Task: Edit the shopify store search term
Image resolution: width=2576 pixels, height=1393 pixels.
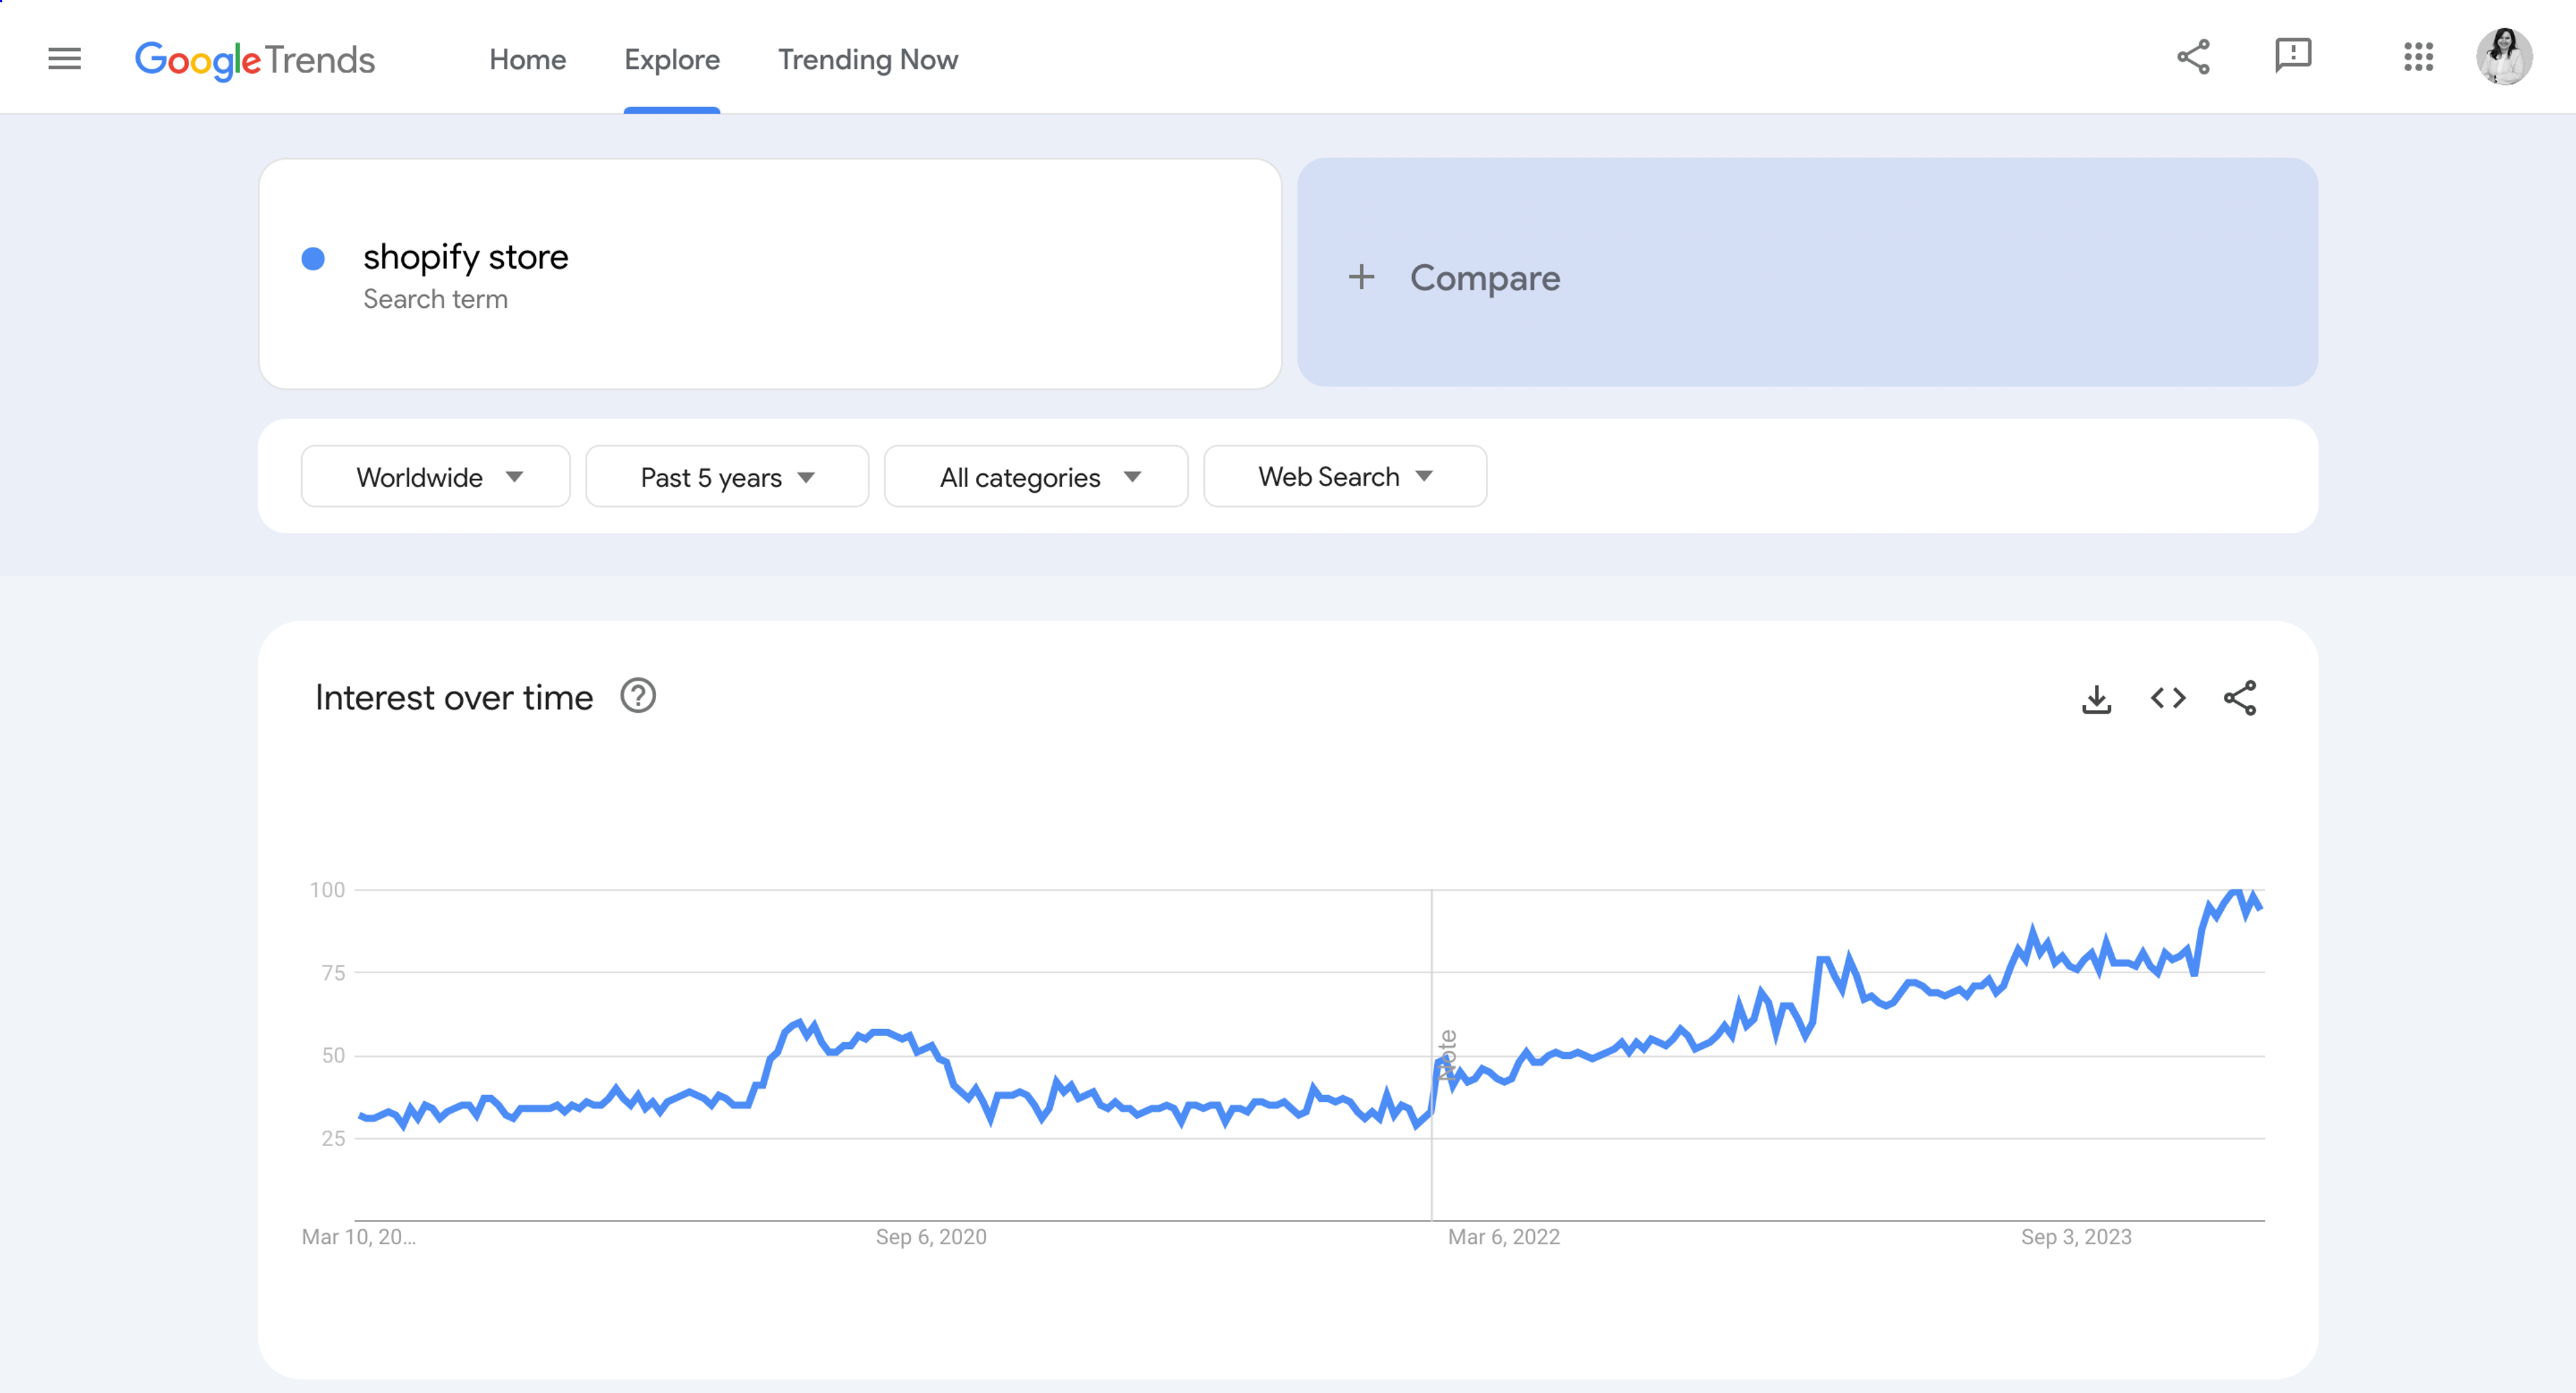Action: [x=465, y=258]
